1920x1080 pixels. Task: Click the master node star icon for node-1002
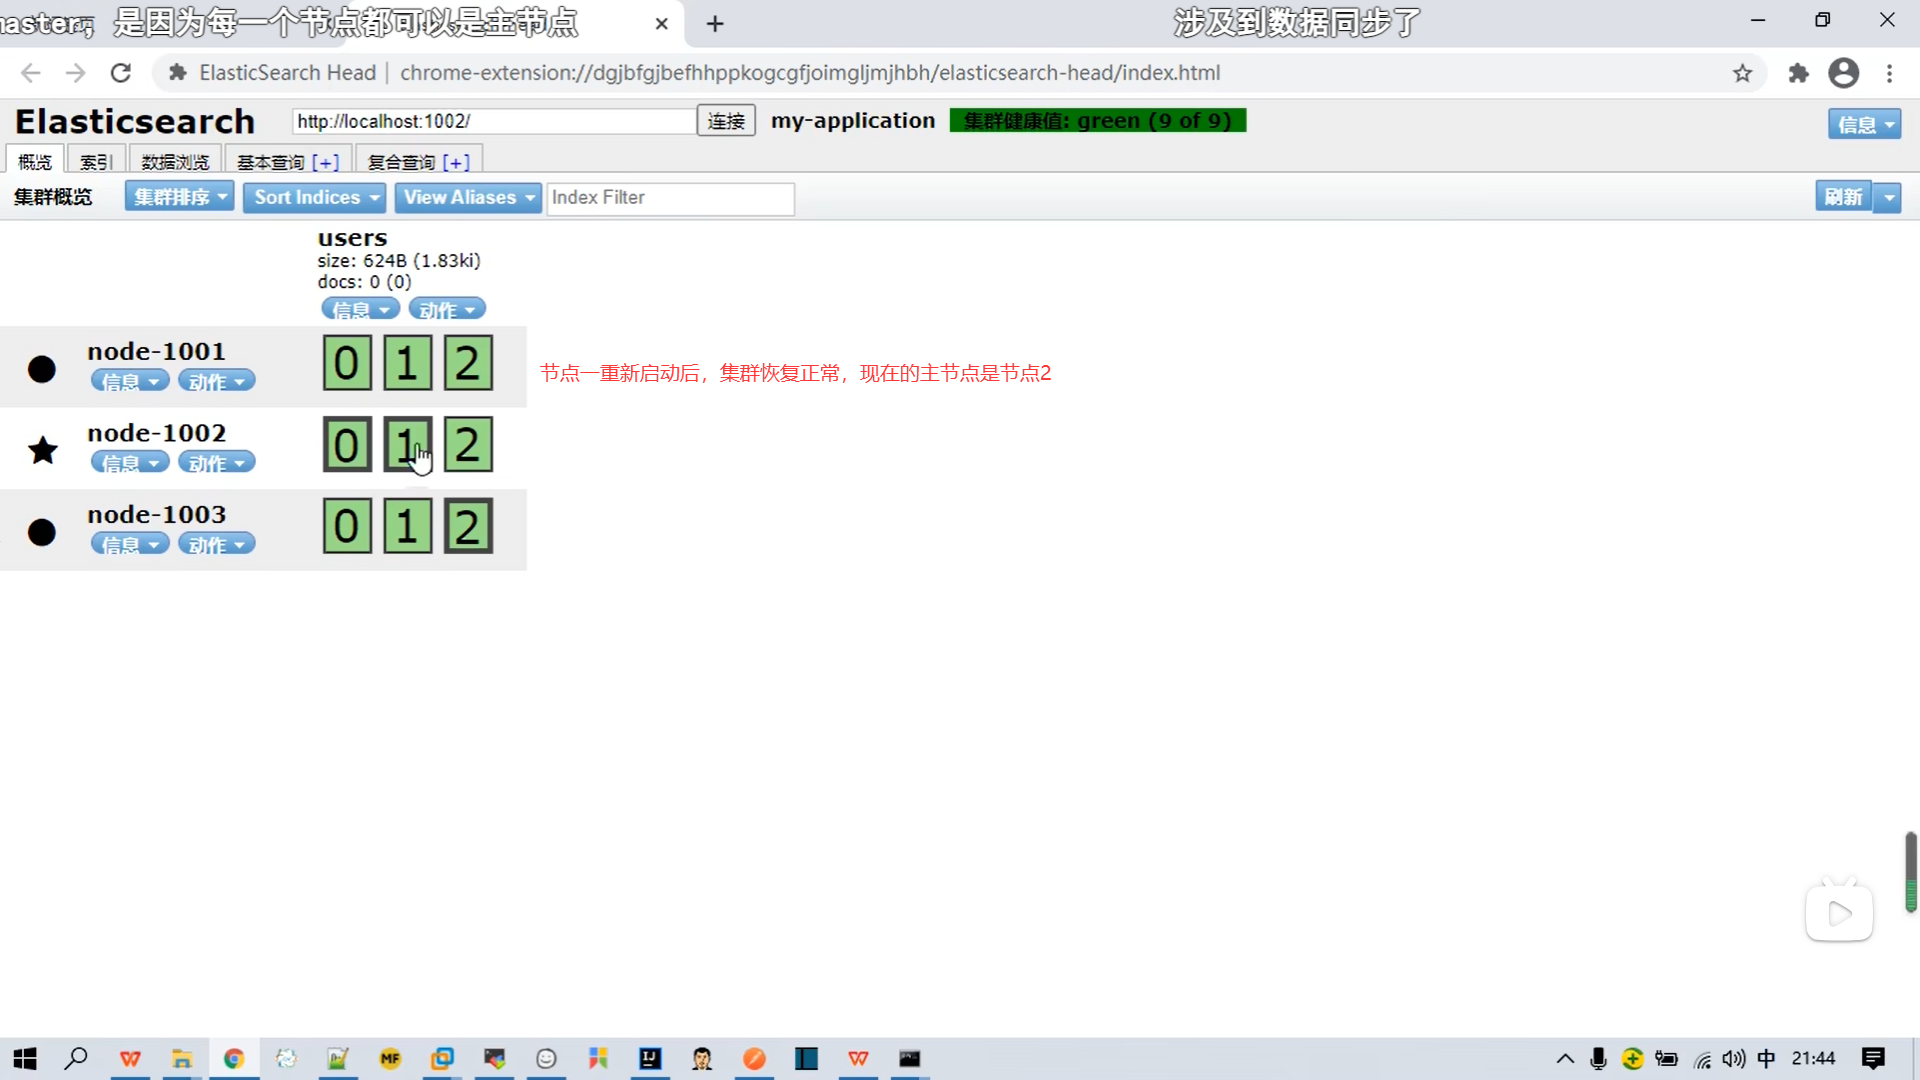click(43, 450)
